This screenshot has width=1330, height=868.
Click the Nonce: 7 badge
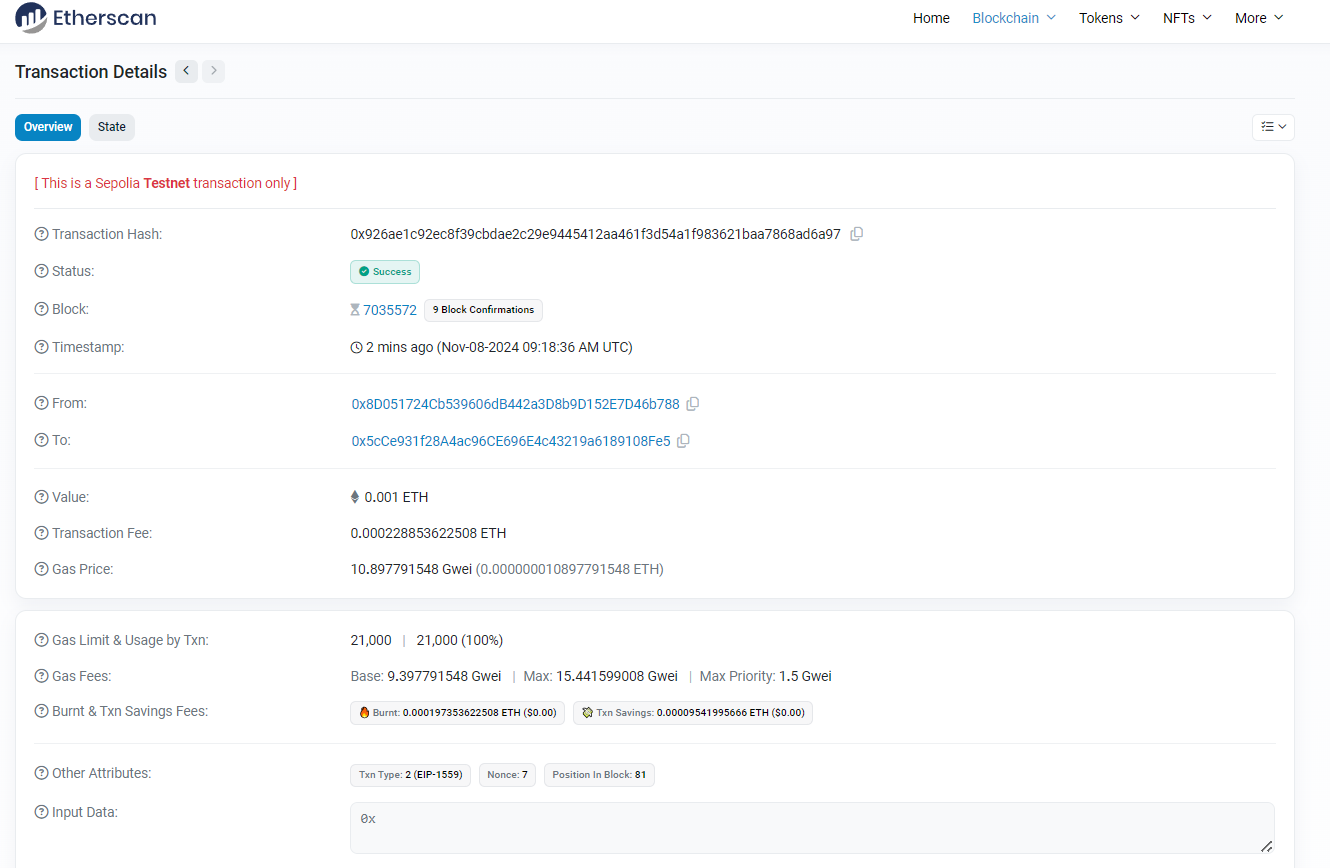[x=507, y=775]
